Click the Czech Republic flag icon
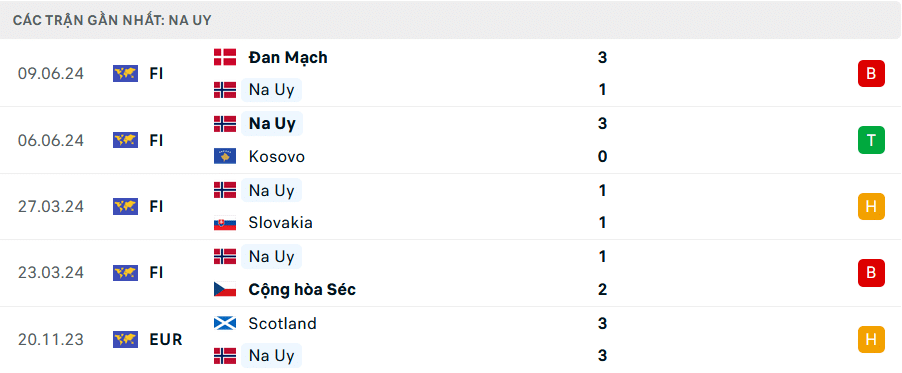The width and height of the screenshot is (902, 373). coord(225,289)
